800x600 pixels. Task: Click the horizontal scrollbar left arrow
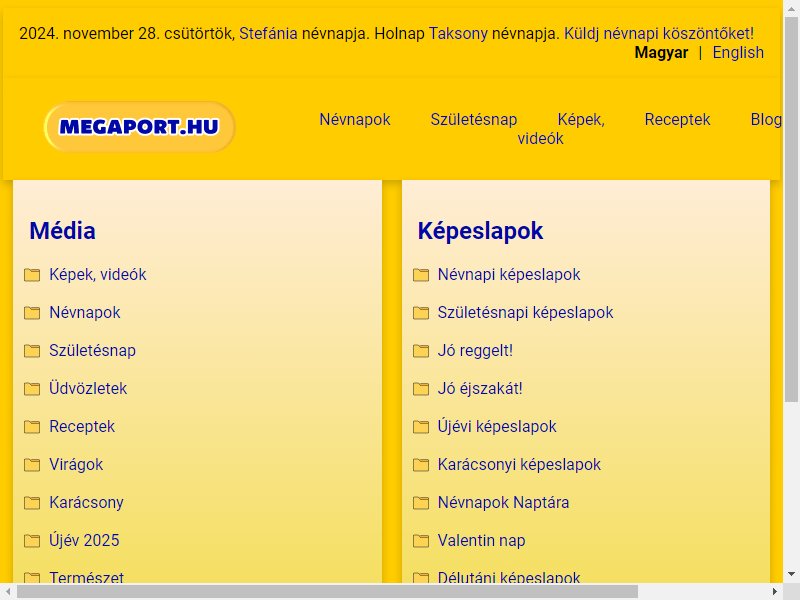coord(7,591)
